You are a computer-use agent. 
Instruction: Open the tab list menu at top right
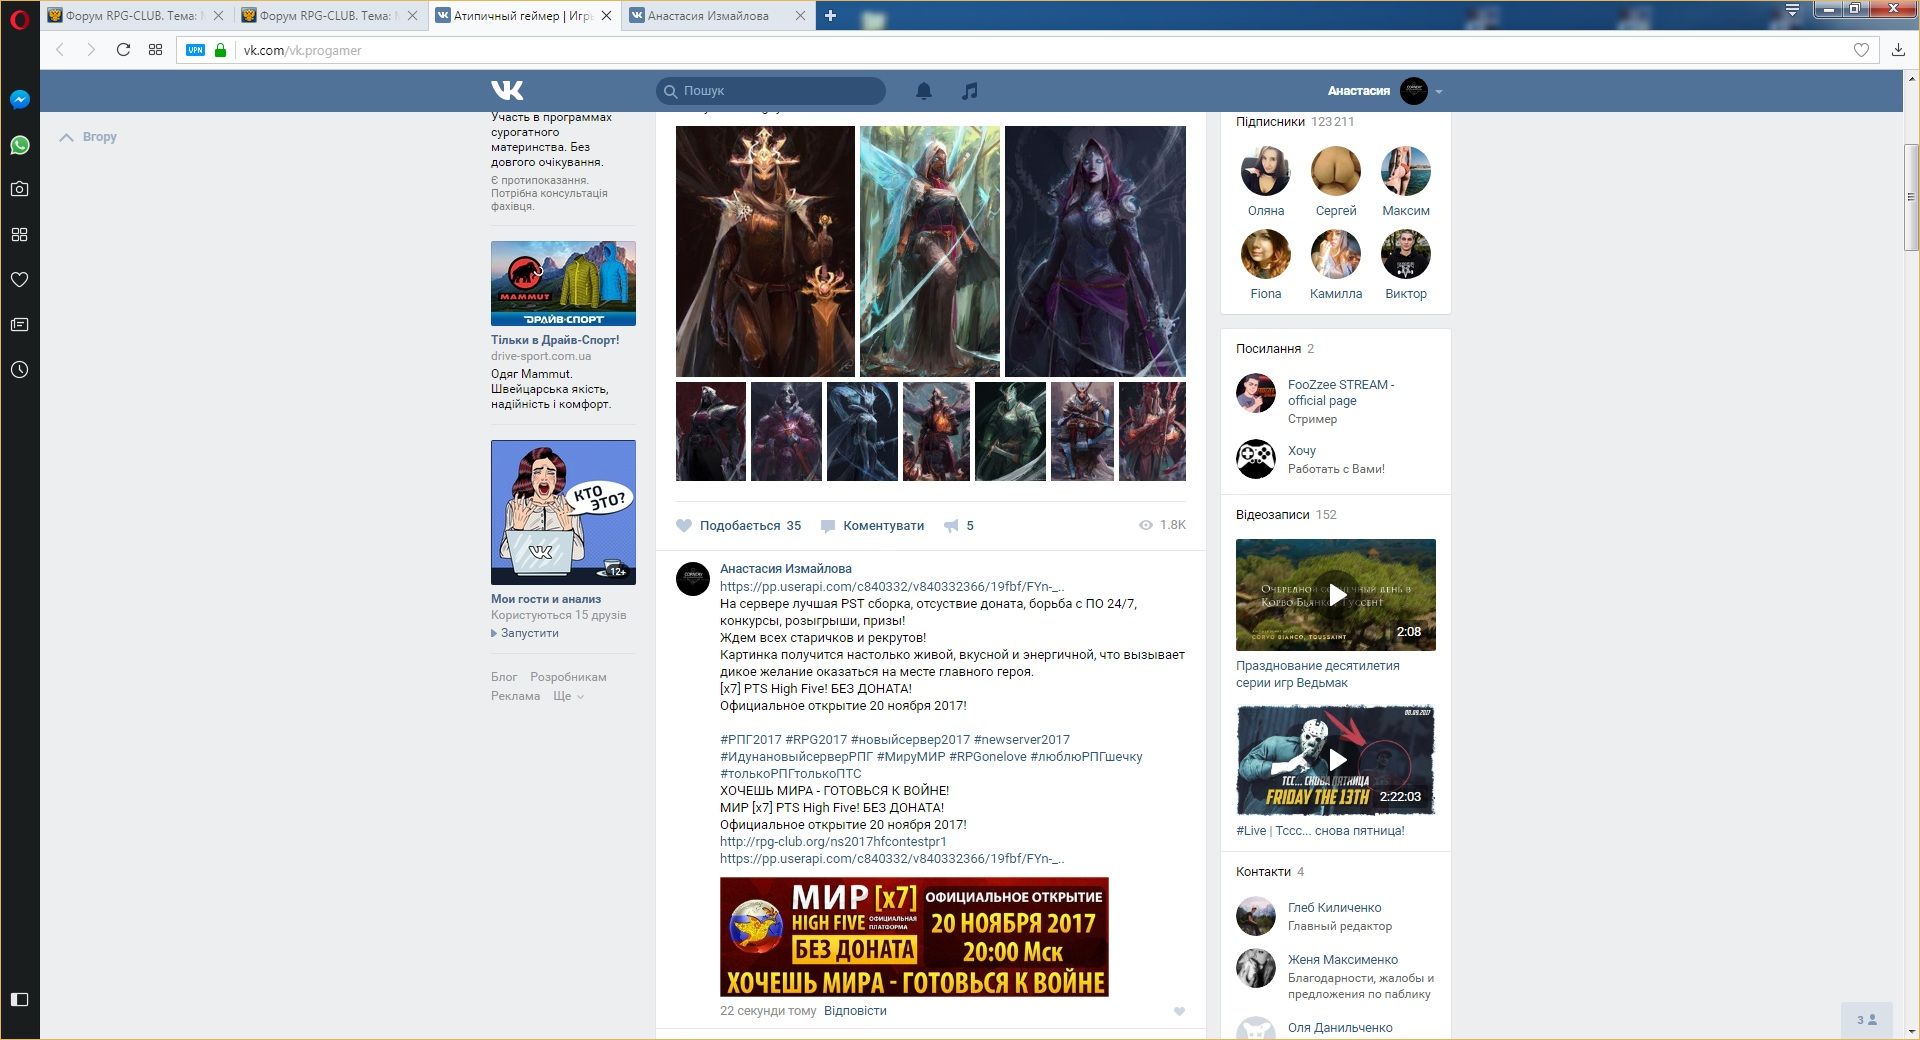1792,10
